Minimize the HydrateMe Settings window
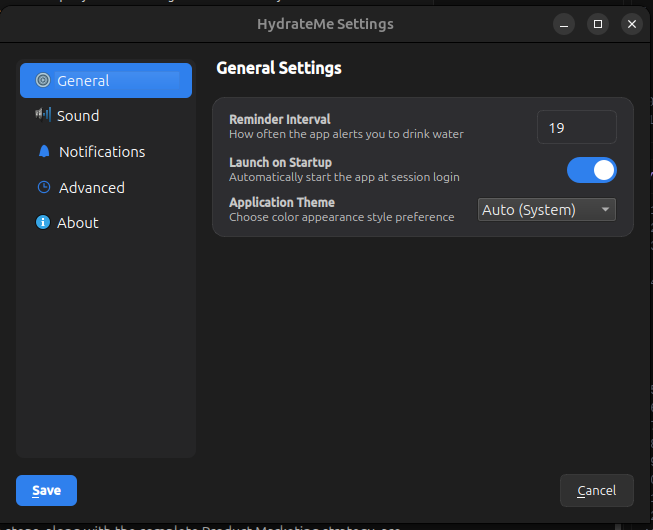Screen dimensions: 653x530 pos(564,24)
